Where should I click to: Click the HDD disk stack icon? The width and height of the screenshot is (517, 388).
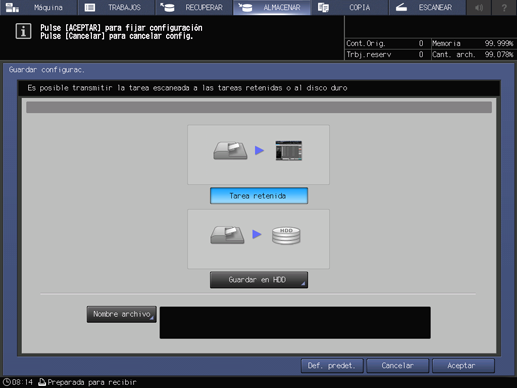[x=286, y=236]
